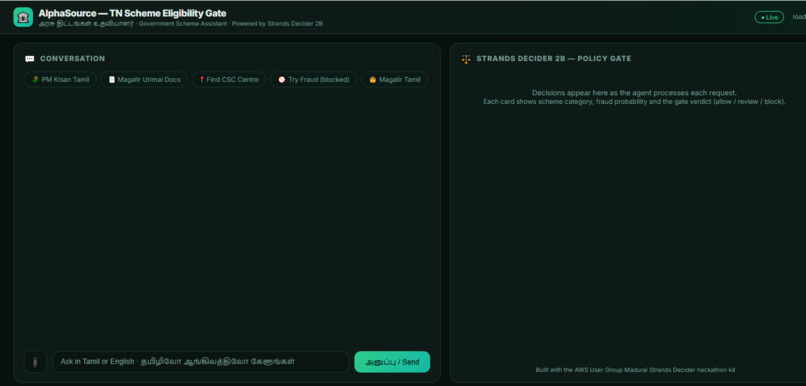This screenshot has height=386, width=806.
Task: Select the Magalir Urimai Docs chip
Action: point(144,80)
